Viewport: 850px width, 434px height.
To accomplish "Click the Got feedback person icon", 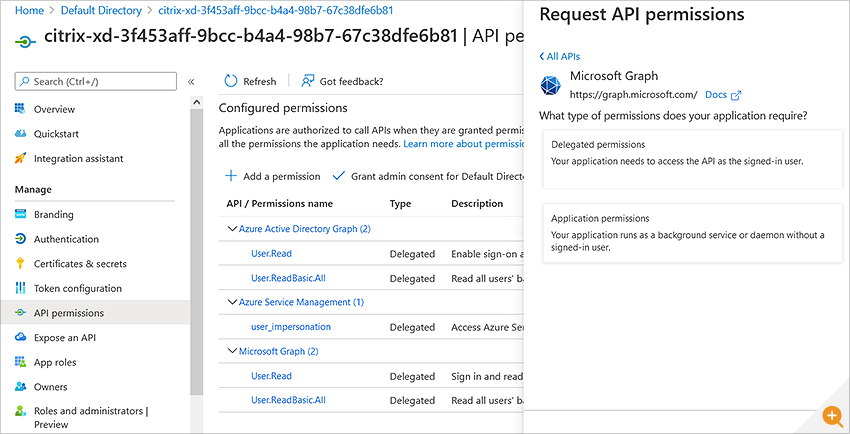I will [x=308, y=81].
